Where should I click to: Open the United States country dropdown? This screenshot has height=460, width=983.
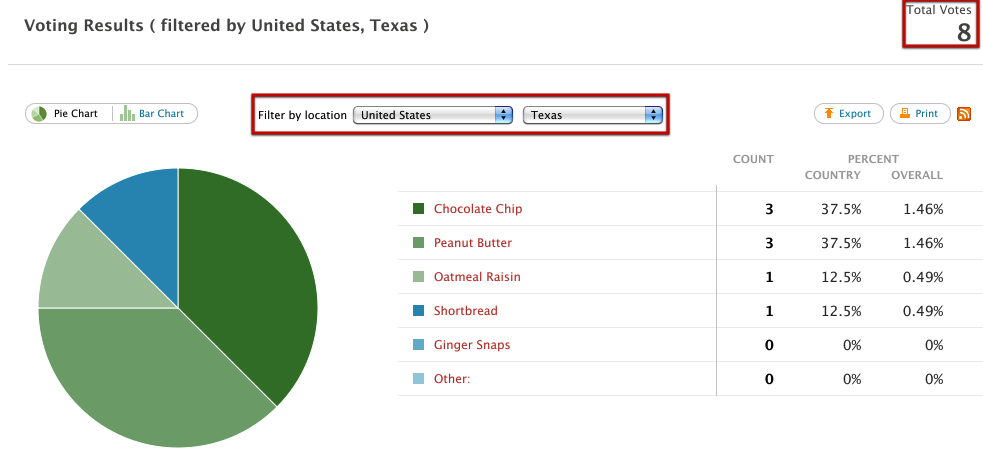click(433, 115)
